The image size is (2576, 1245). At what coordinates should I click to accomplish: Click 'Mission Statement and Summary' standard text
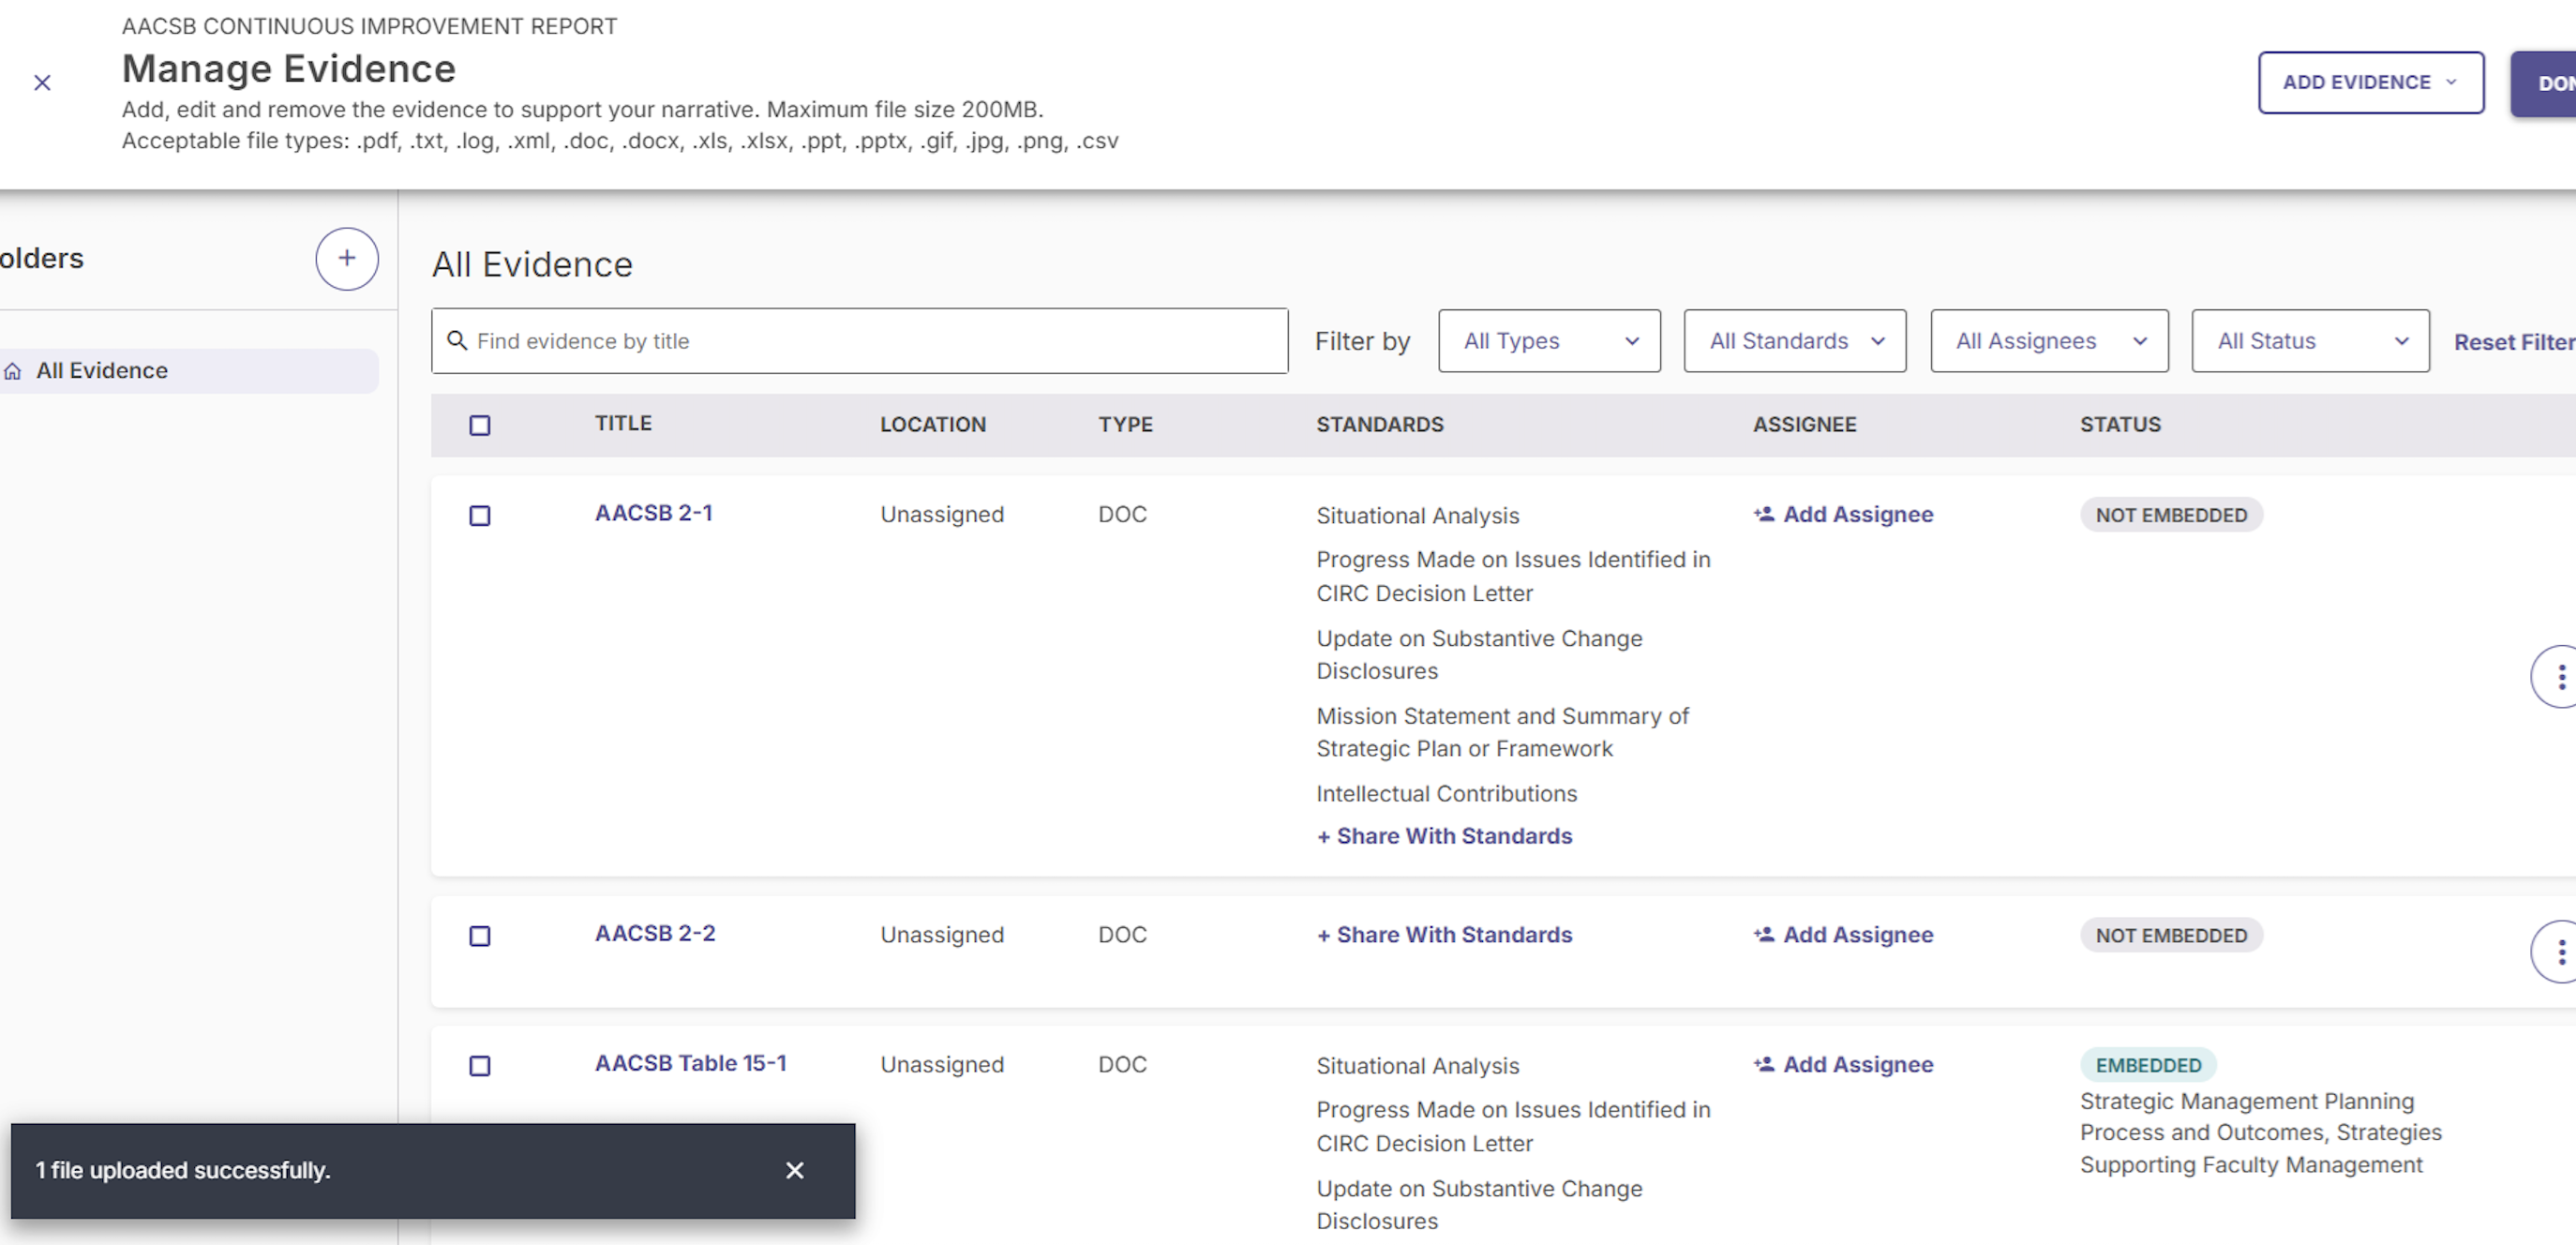click(x=1502, y=732)
